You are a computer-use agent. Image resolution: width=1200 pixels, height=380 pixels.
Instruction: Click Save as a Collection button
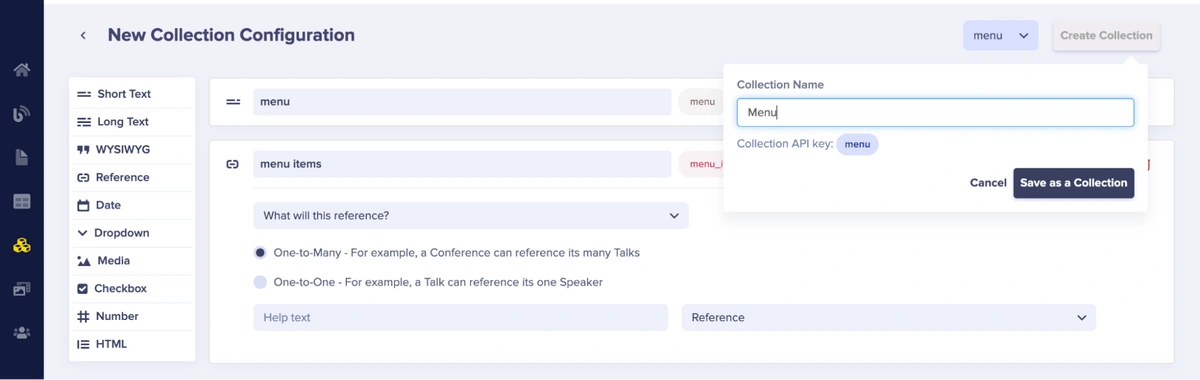click(x=1073, y=183)
